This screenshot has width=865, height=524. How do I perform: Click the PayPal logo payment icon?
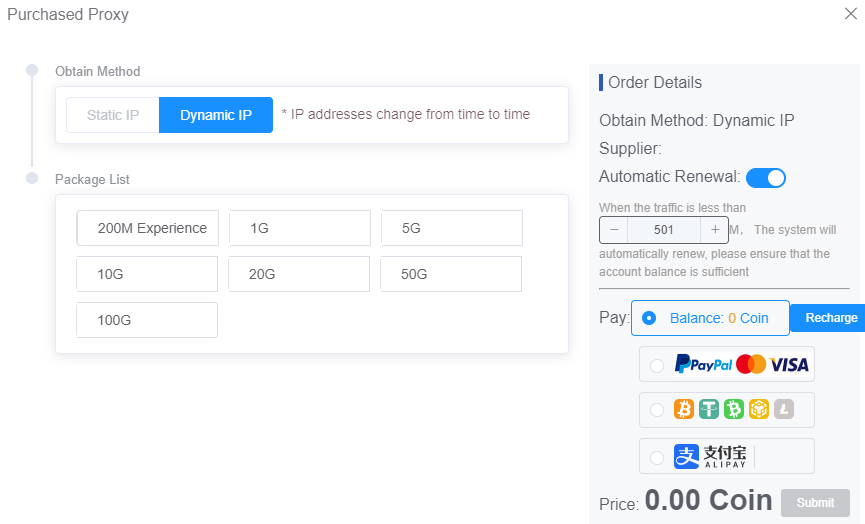(703, 364)
